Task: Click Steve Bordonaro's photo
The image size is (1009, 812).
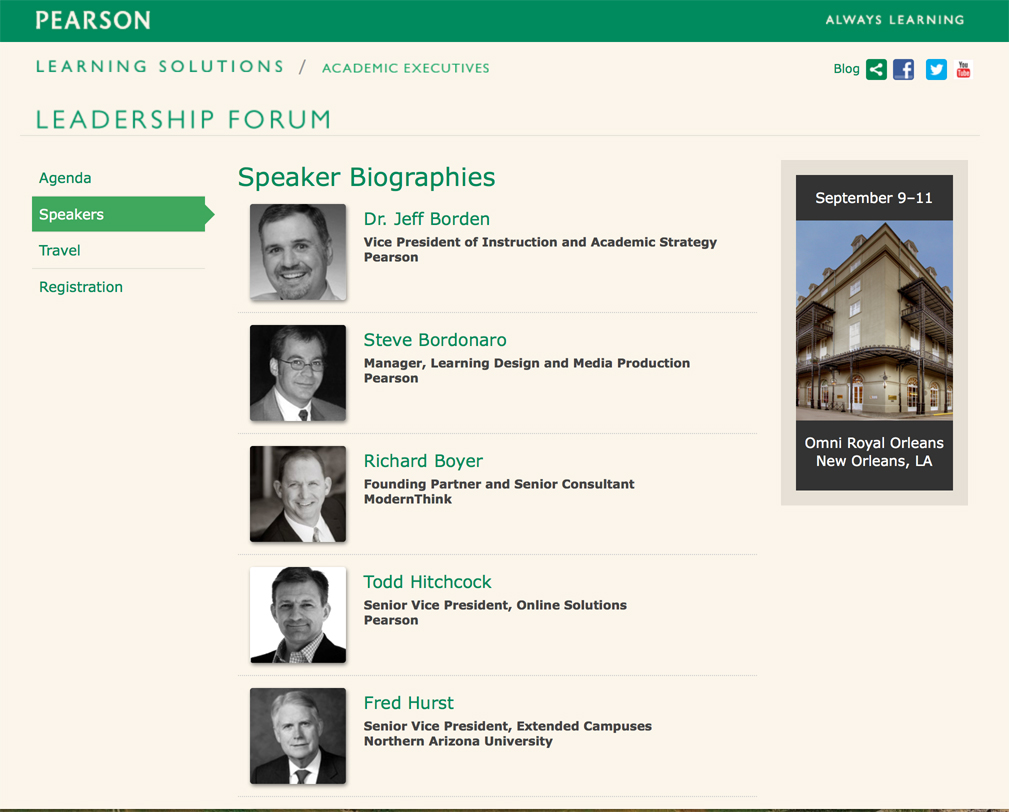Action: pyautogui.click(x=298, y=373)
